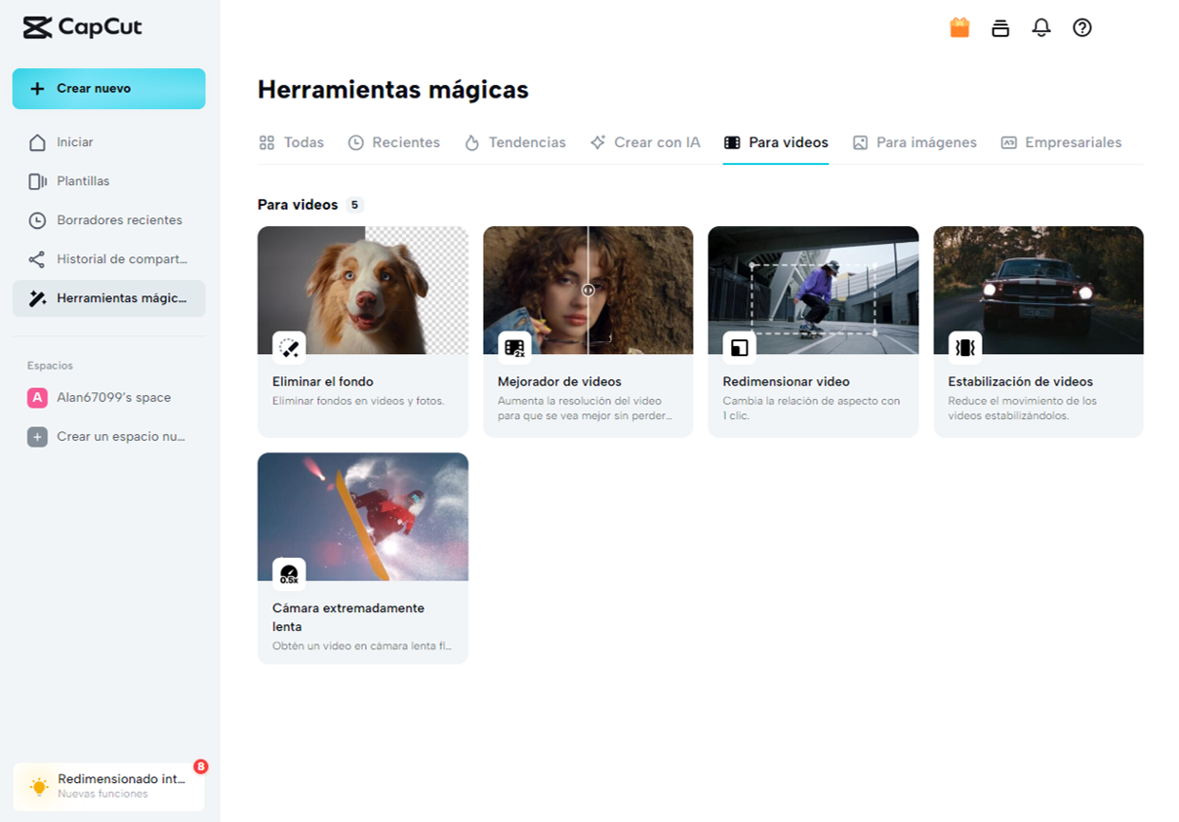Go to Iniciar in sidebar
This screenshot has height=822, width=1179.
tap(109, 142)
